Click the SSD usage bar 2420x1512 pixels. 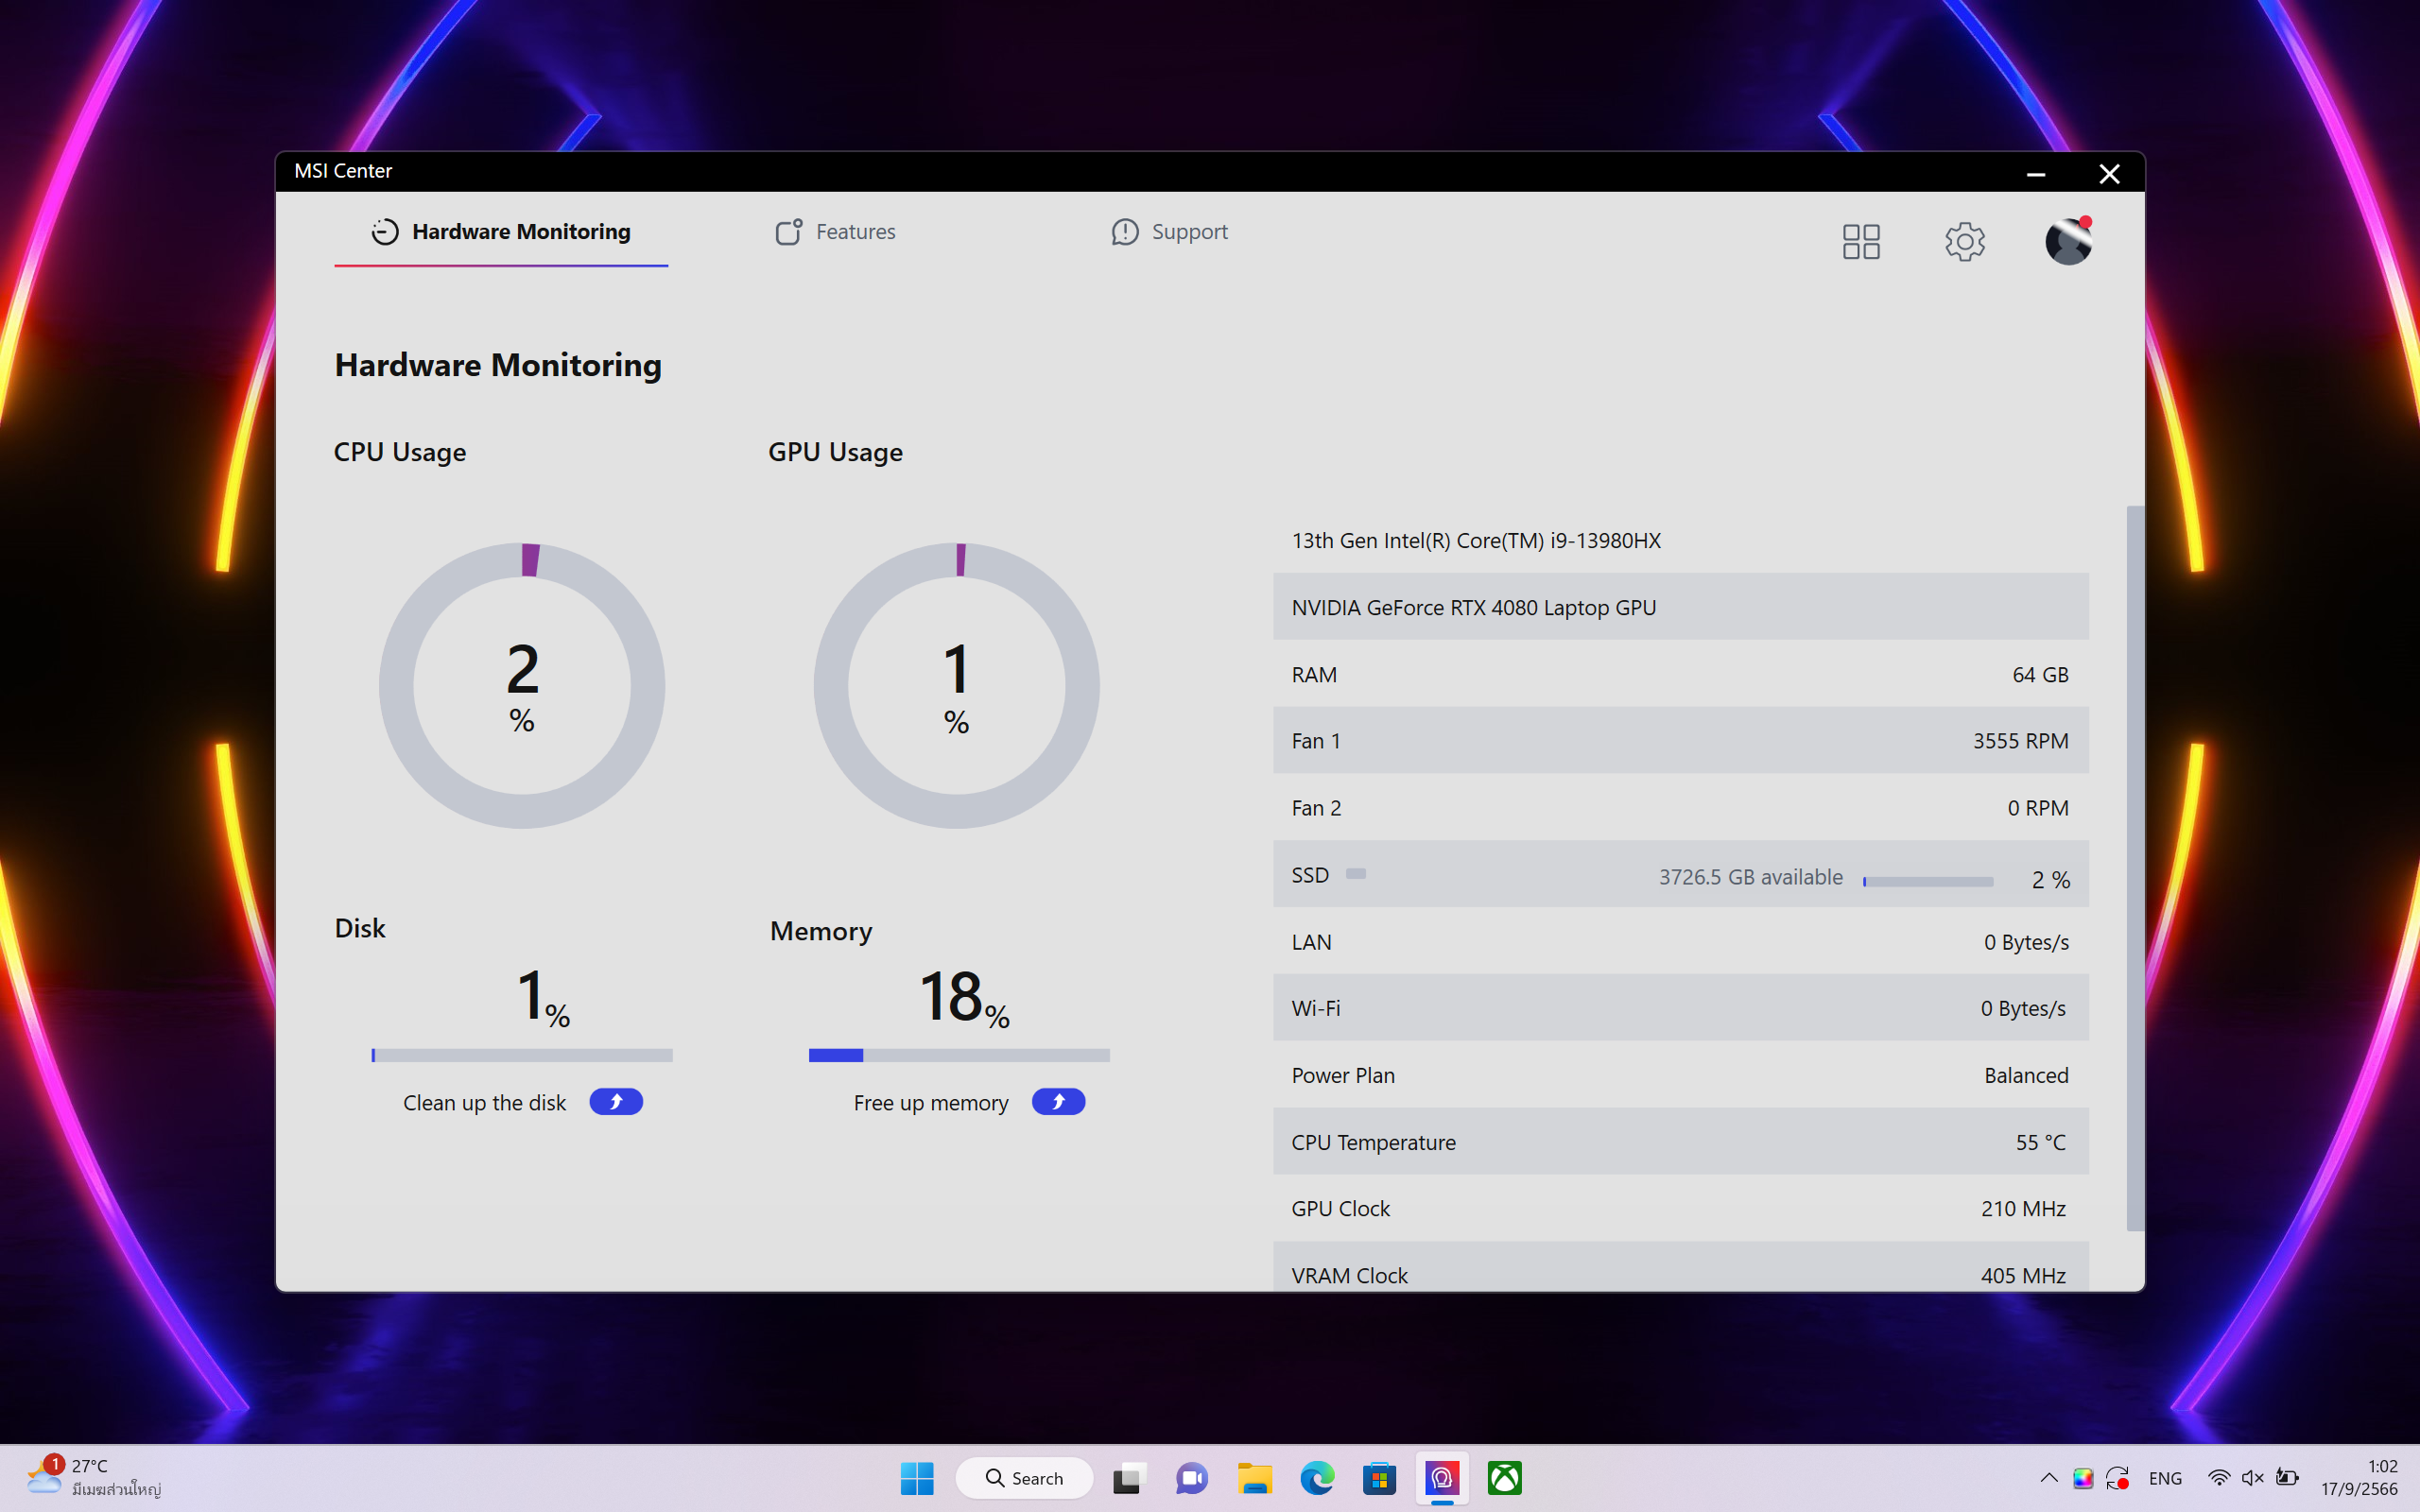coord(1928,881)
